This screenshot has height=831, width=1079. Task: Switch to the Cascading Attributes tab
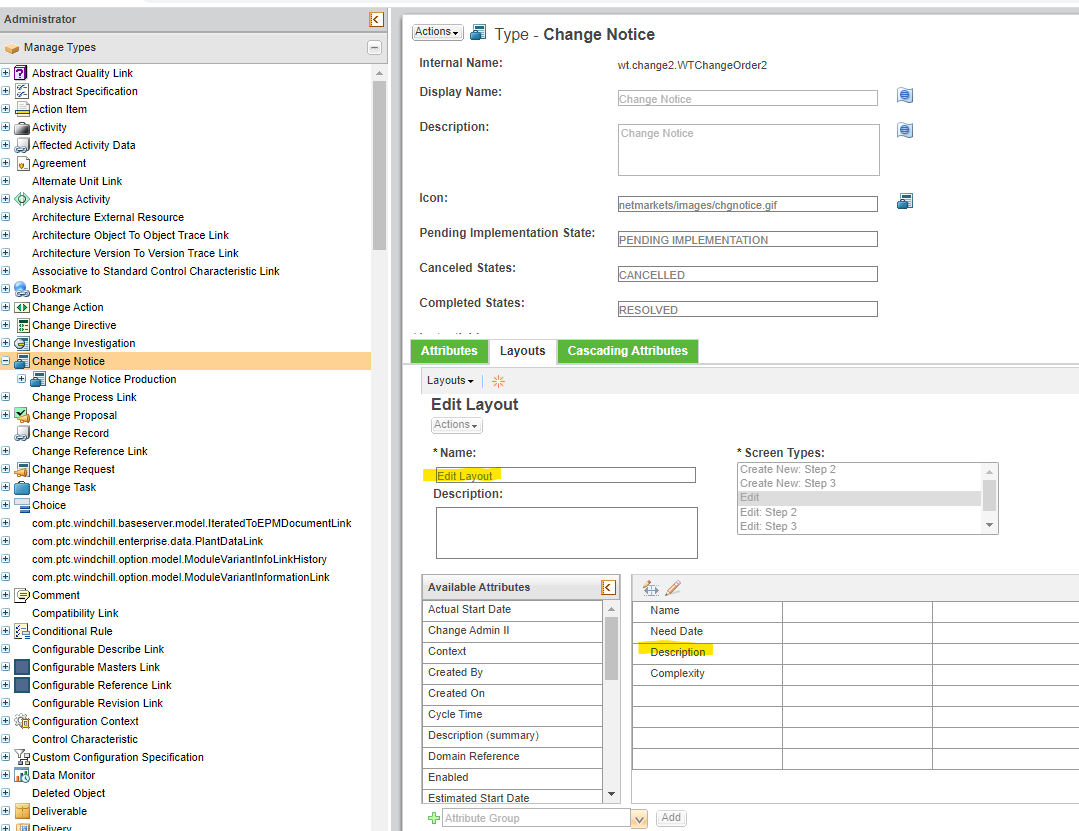pyautogui.click(x=627, y=351)
